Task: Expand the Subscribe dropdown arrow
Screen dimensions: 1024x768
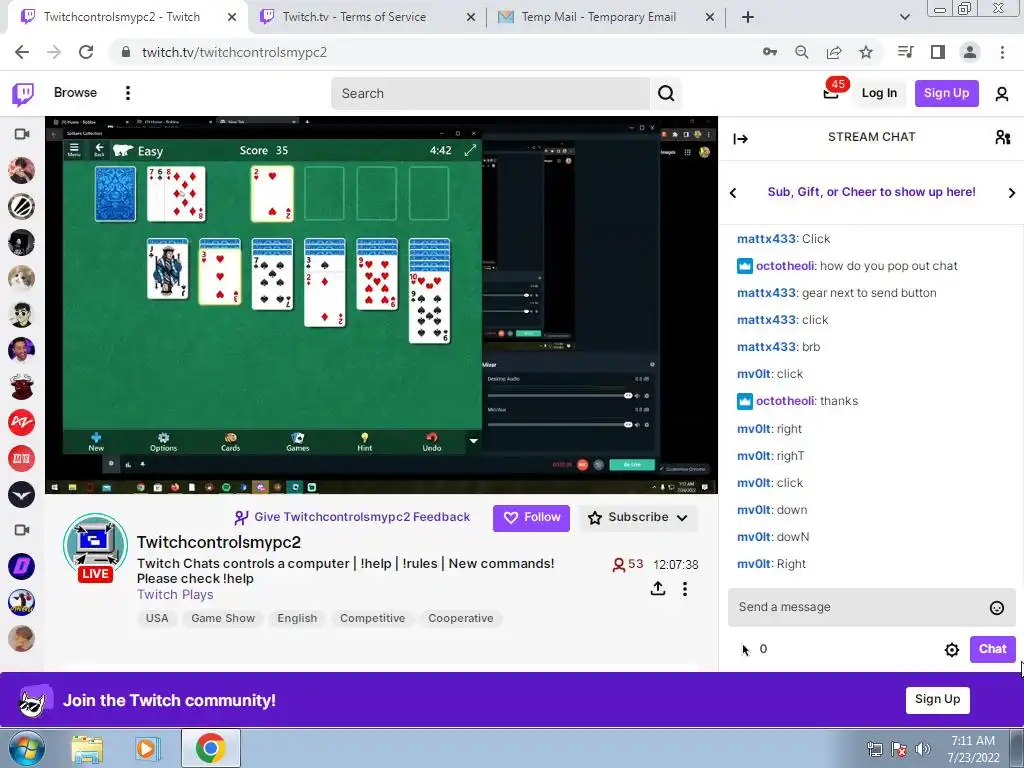Action: pos(682,518)
